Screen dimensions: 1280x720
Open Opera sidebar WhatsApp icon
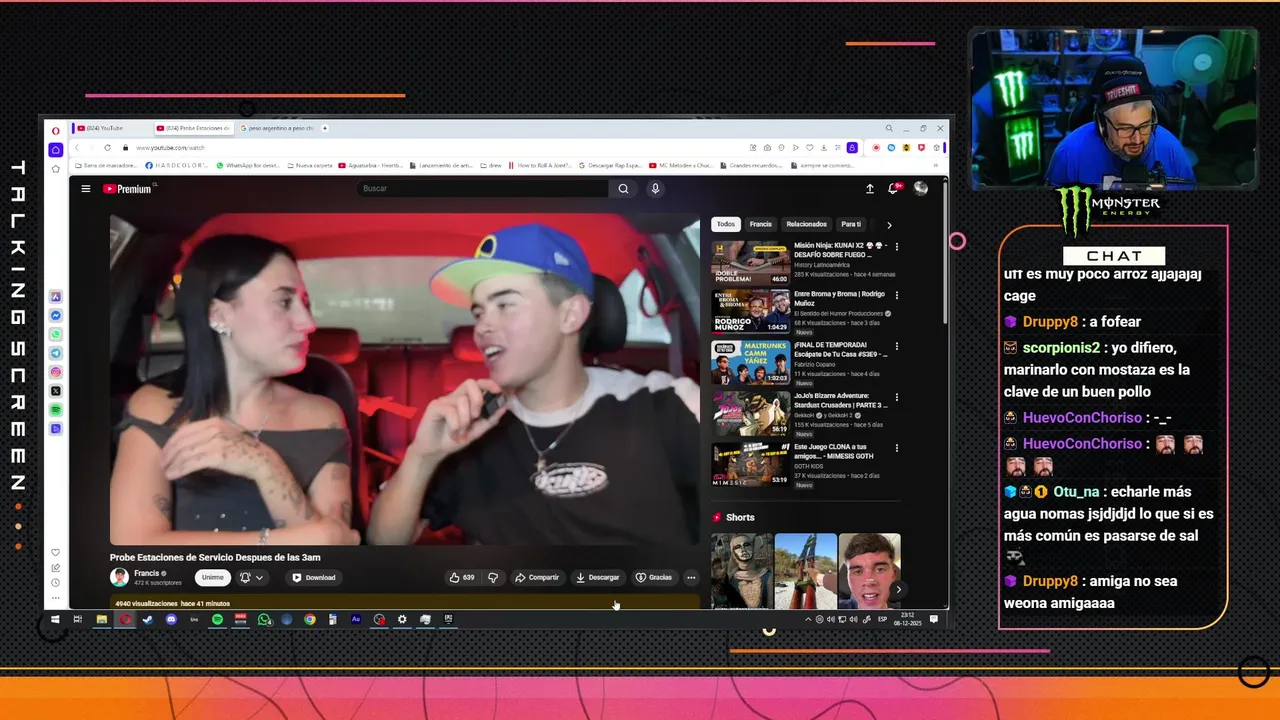[56, 334]
